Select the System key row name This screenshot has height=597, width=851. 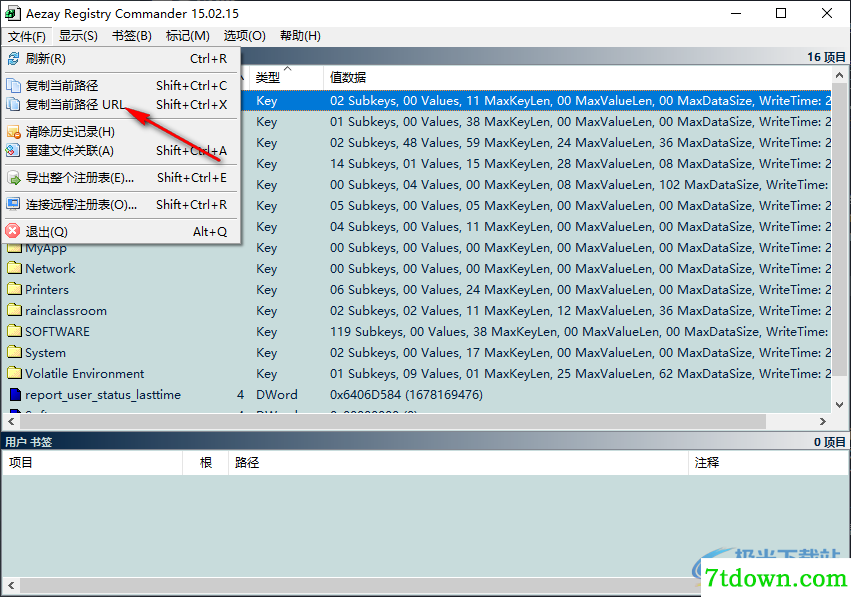(x=46, y=353)
